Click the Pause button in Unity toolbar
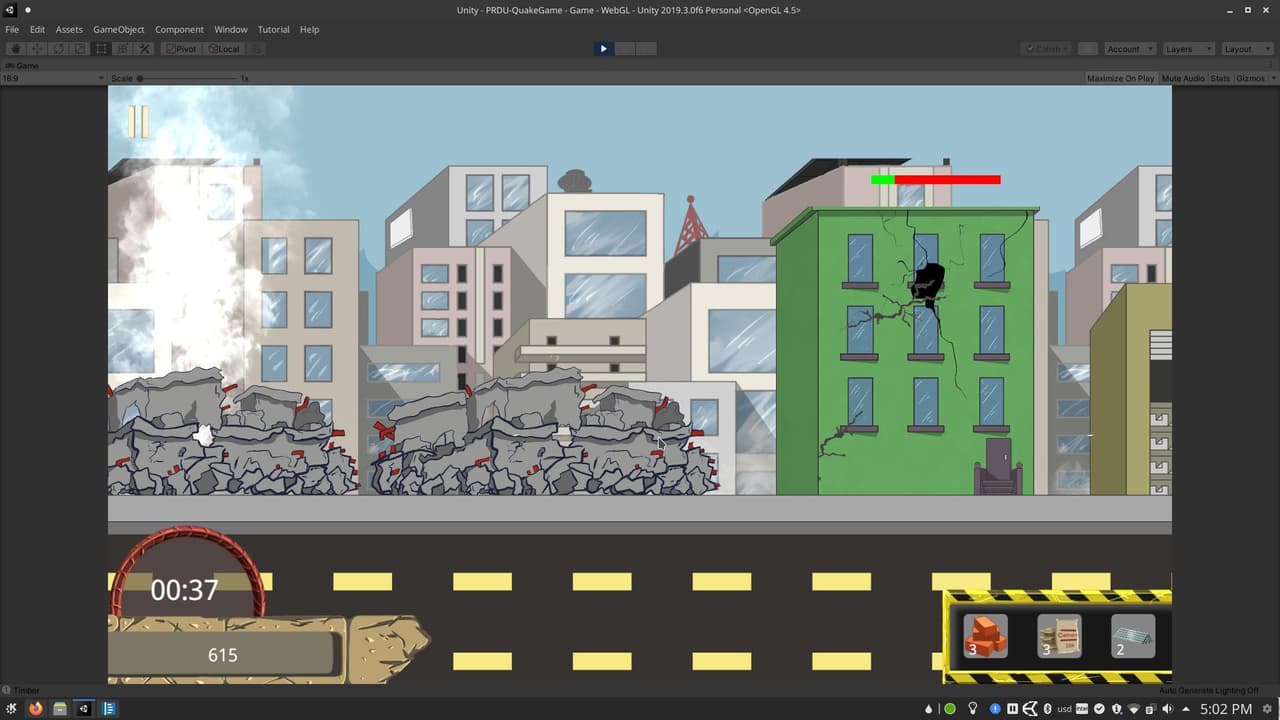 [x=625, y=49]
